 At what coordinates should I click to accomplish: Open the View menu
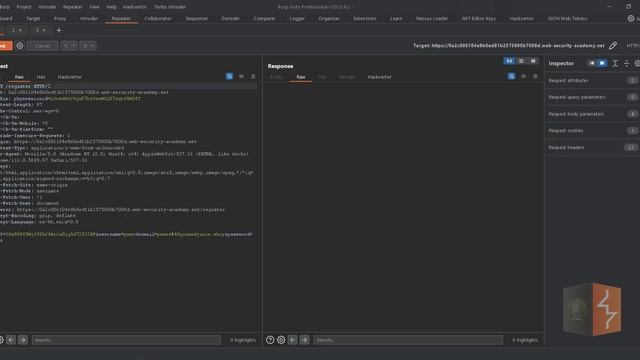pos(94,7)
